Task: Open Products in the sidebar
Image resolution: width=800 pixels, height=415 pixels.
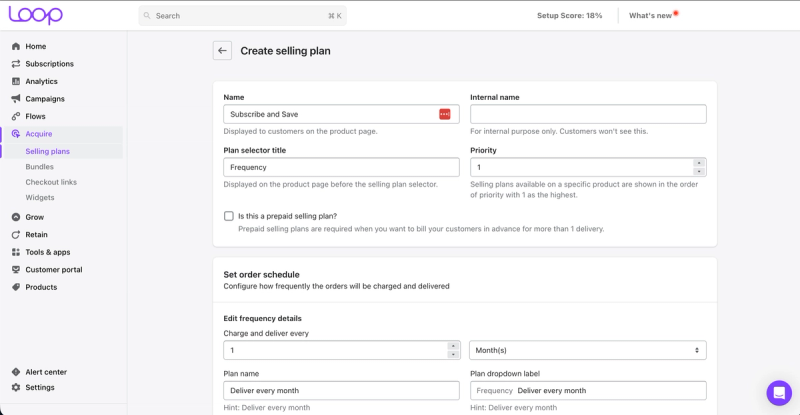Action: point(41,287)
